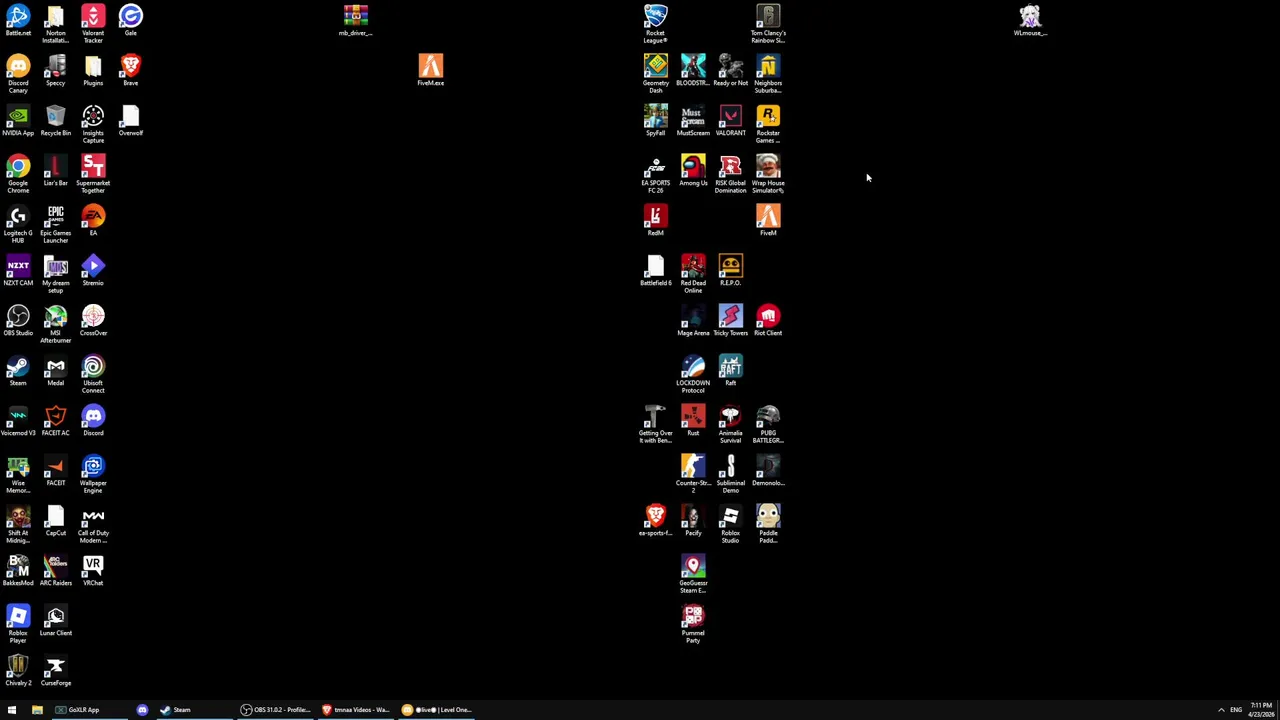Image resolution: width=1280 pixels, height=720 pixels.
Task: Open the Counter-Strike 2 shortcut
Action: pos(693,474)
